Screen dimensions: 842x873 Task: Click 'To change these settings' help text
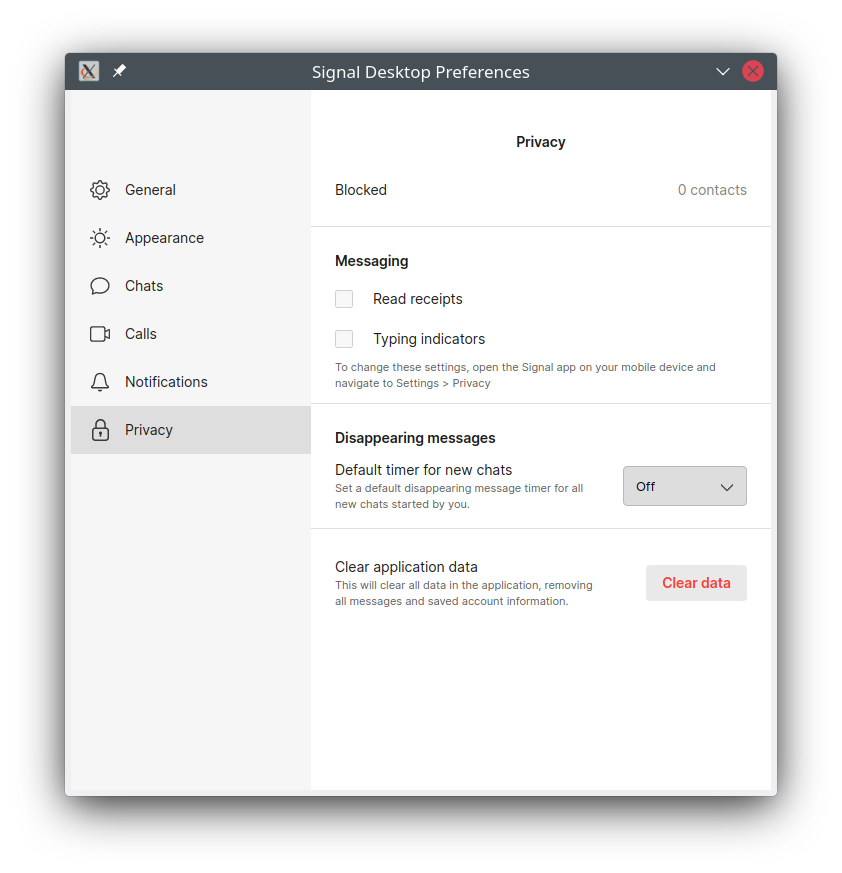pos(525,375)
